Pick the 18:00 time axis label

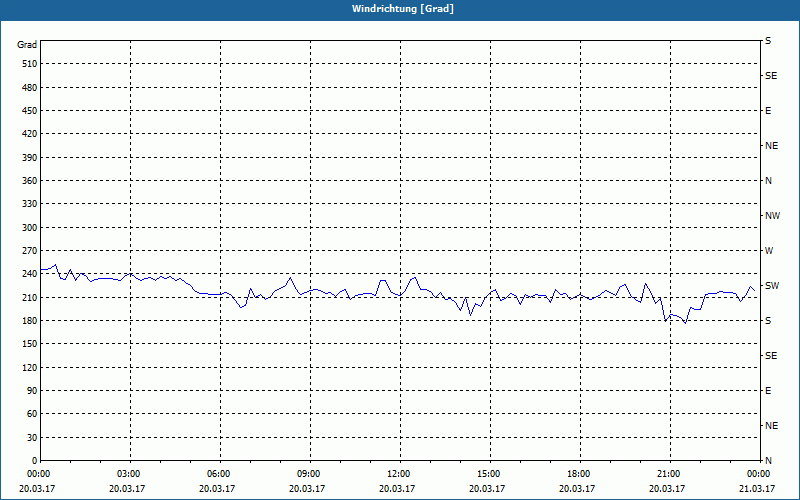click(580, 474)
